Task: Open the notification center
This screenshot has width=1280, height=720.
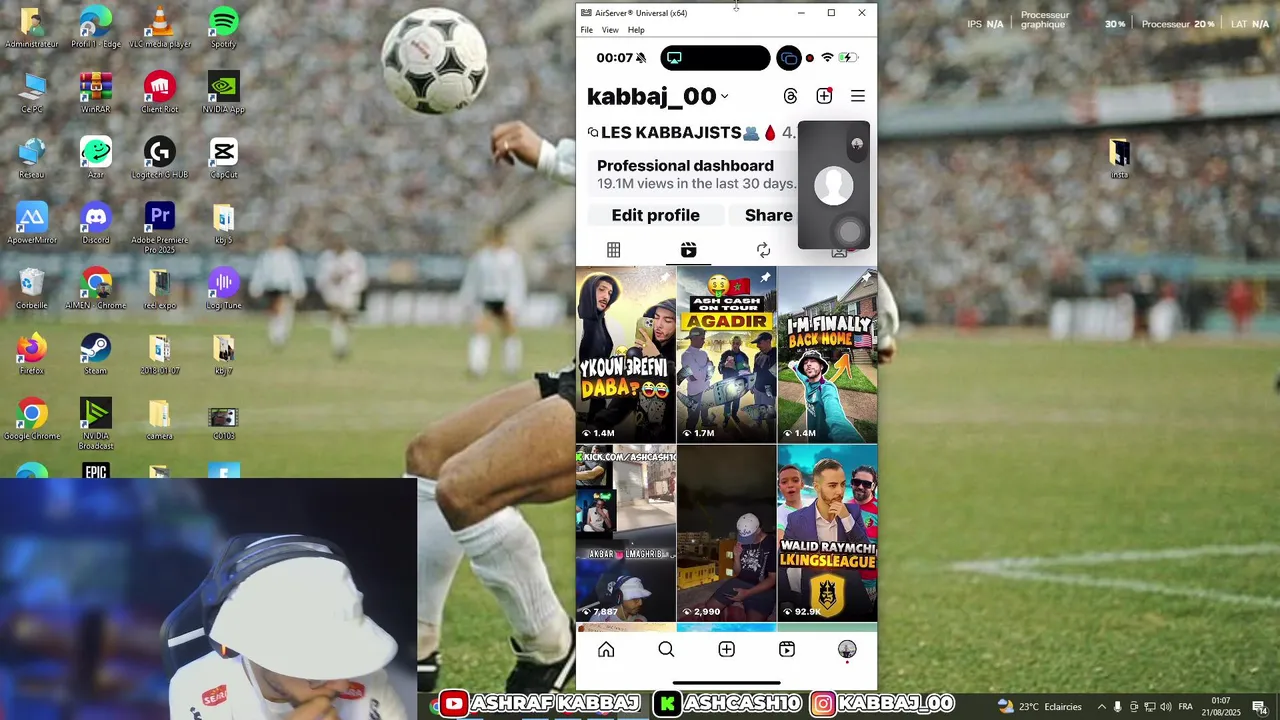Action: point(1260,707)
